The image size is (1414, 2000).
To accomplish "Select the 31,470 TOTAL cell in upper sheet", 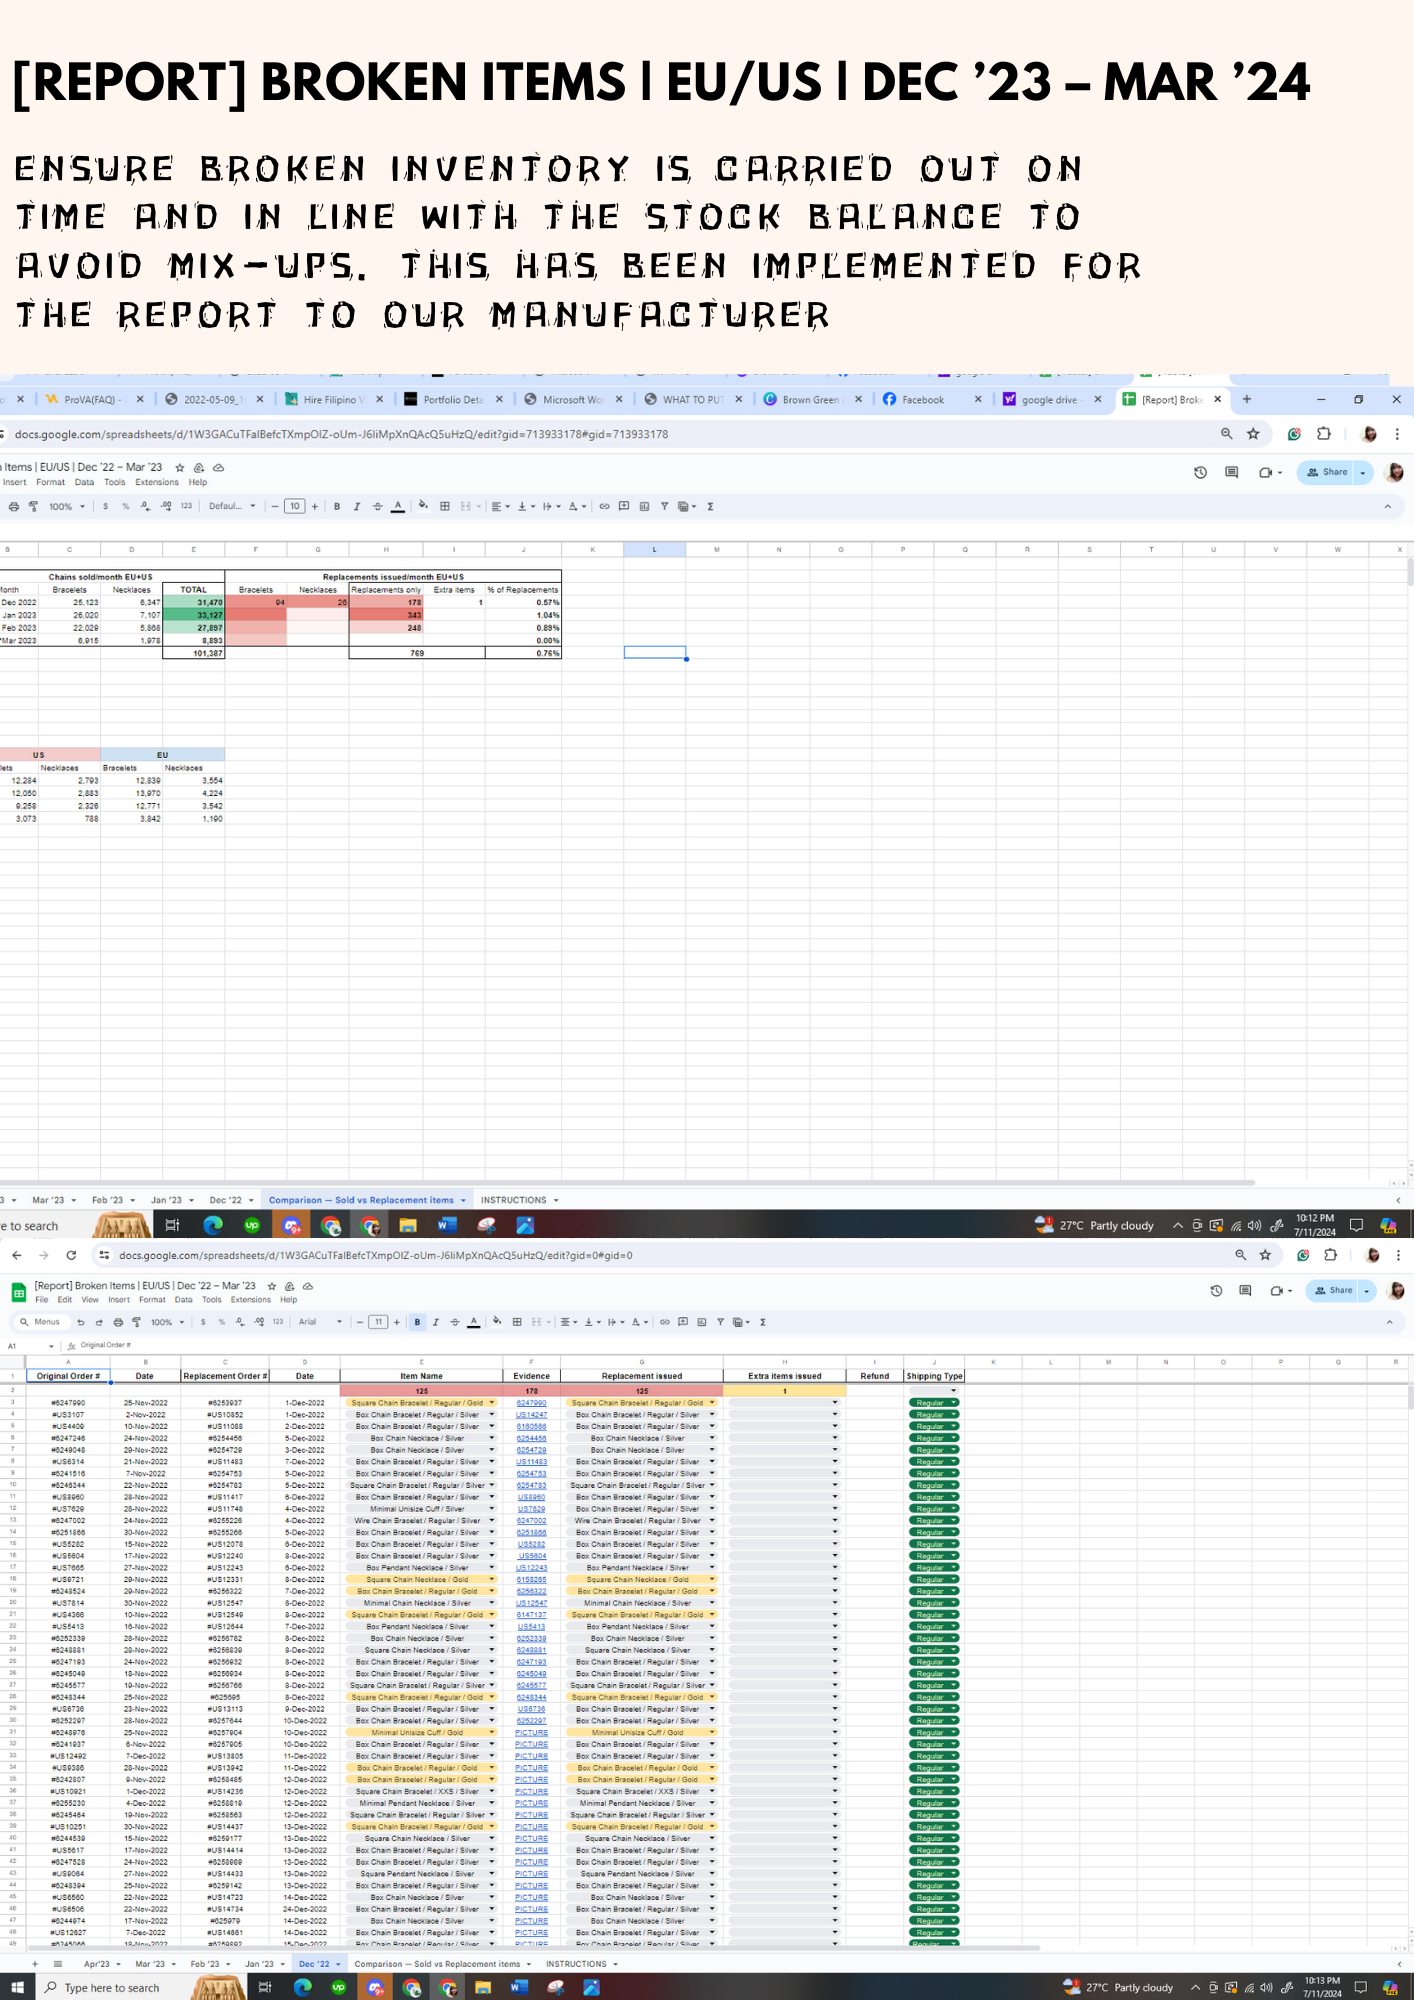I will (x=194, y=603).
